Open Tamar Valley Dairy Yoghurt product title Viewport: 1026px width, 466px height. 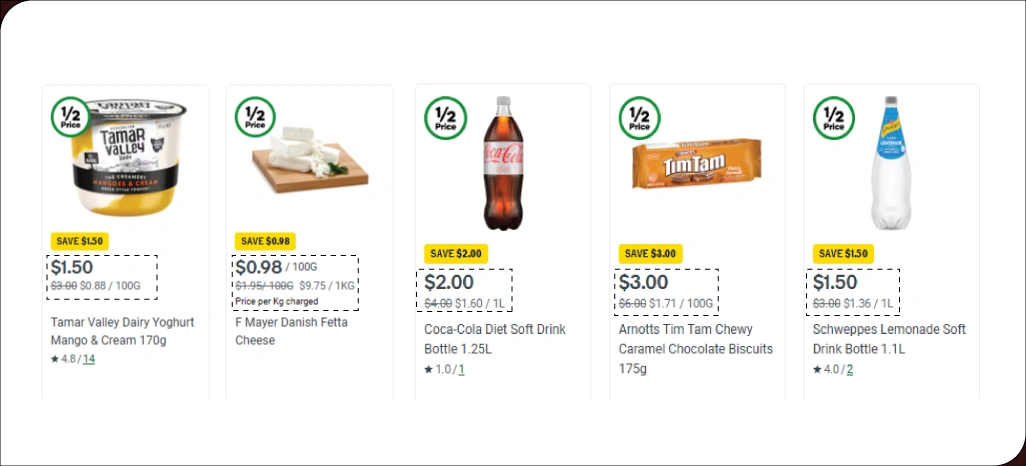pos(122,331)
